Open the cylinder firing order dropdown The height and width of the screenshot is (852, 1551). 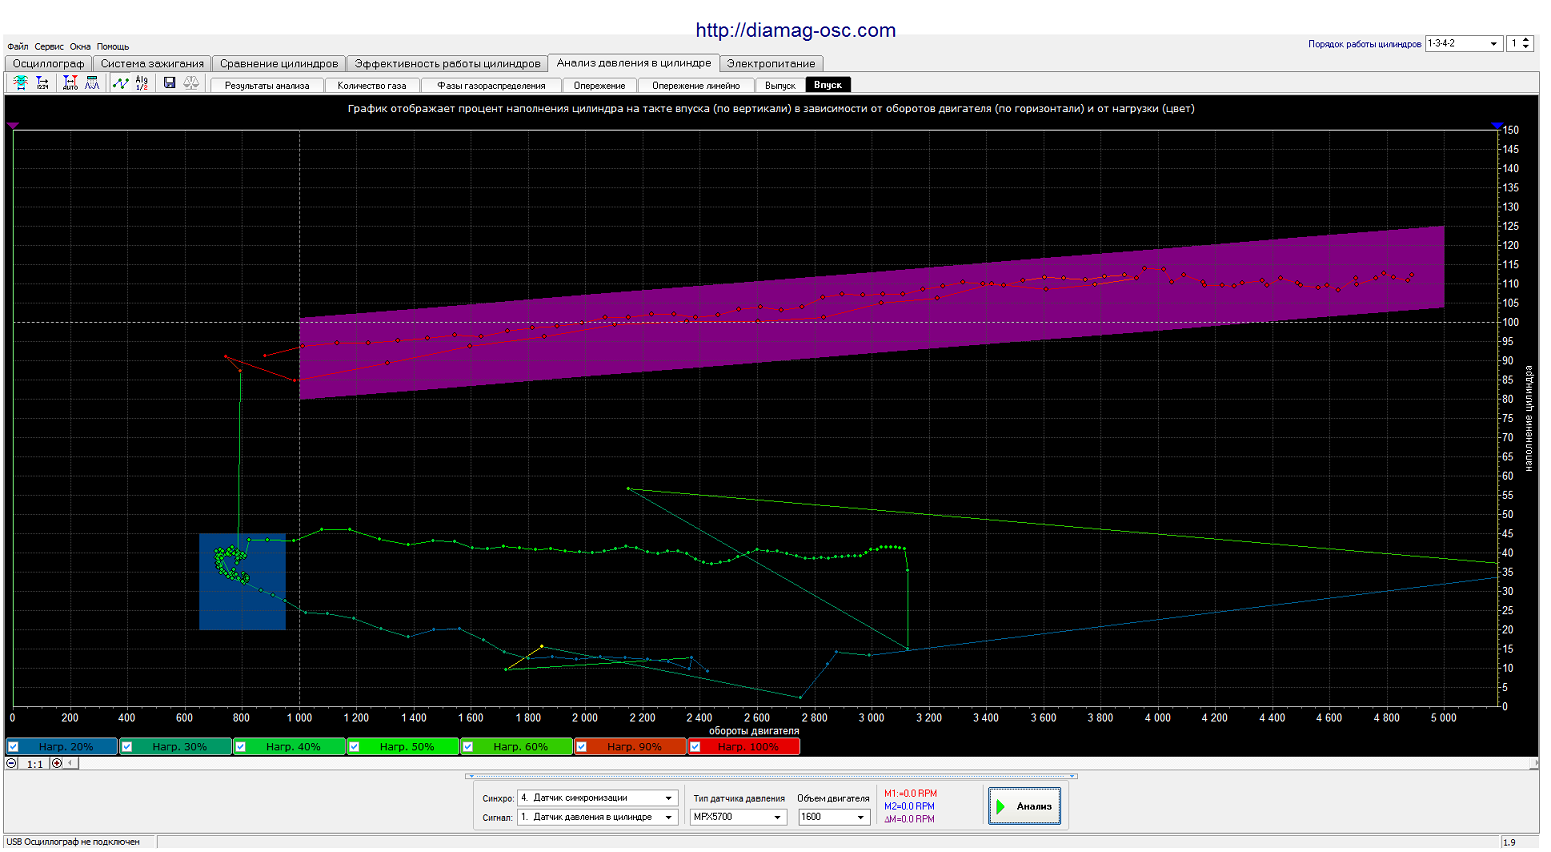point(1464,44)
